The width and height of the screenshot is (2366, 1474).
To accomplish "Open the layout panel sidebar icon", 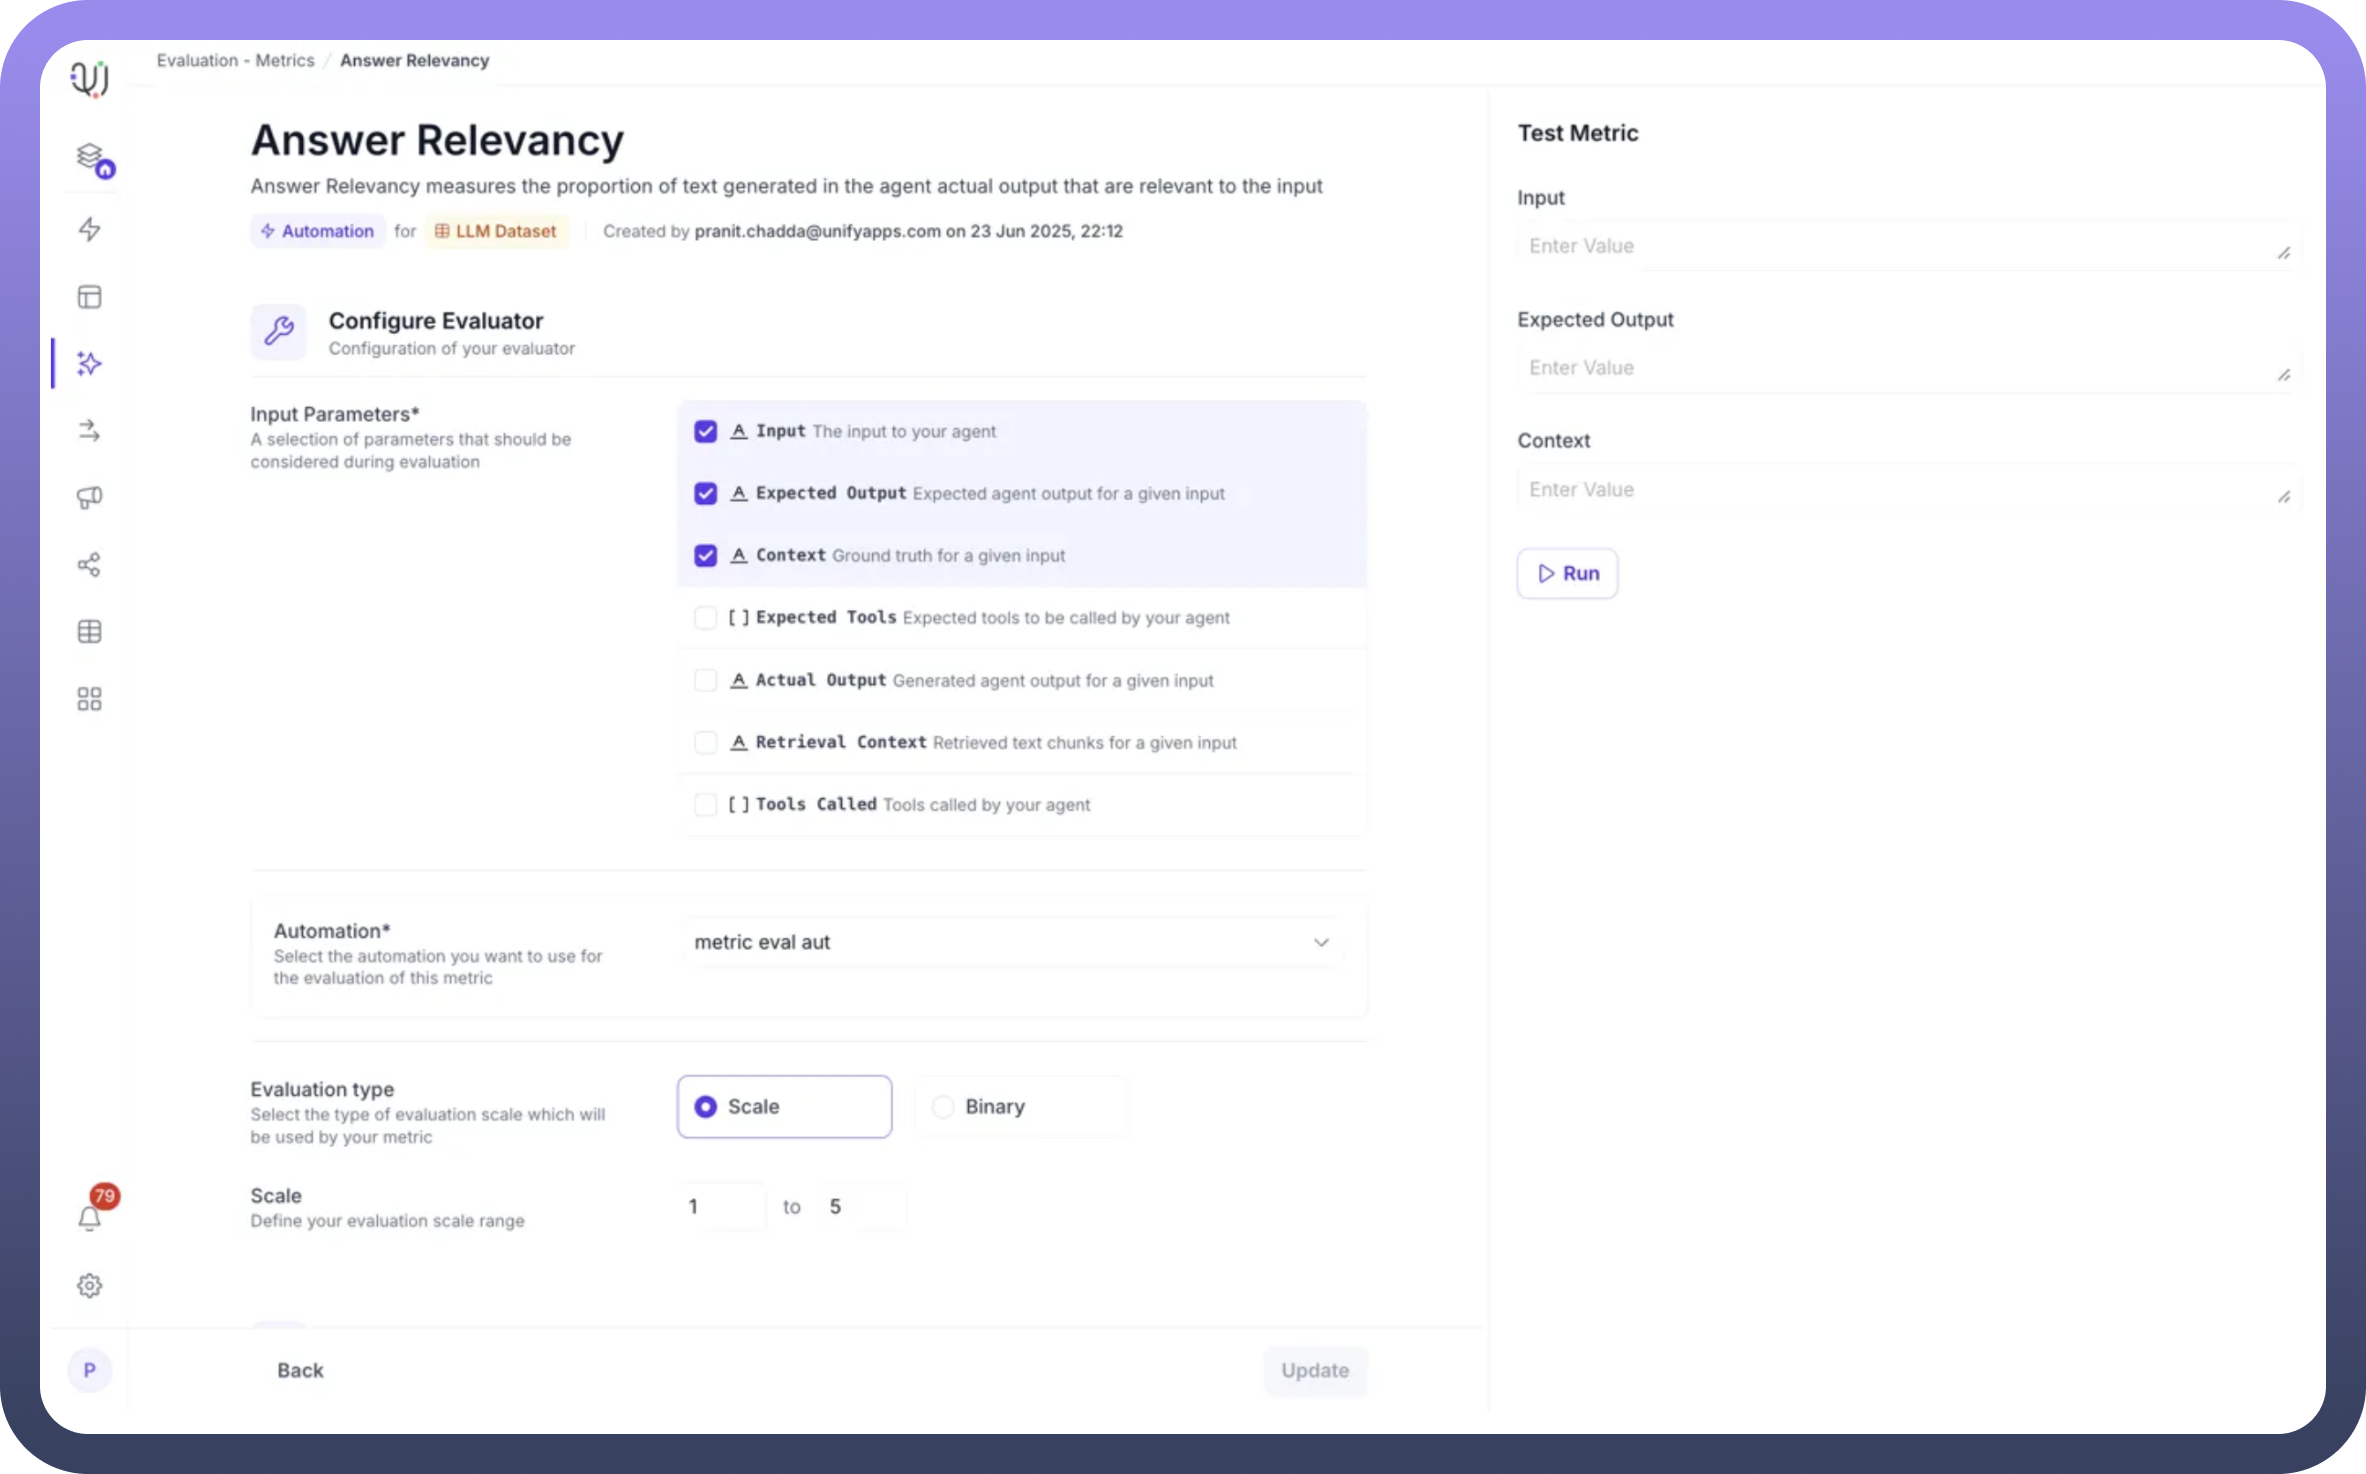I will pos(89,297).
